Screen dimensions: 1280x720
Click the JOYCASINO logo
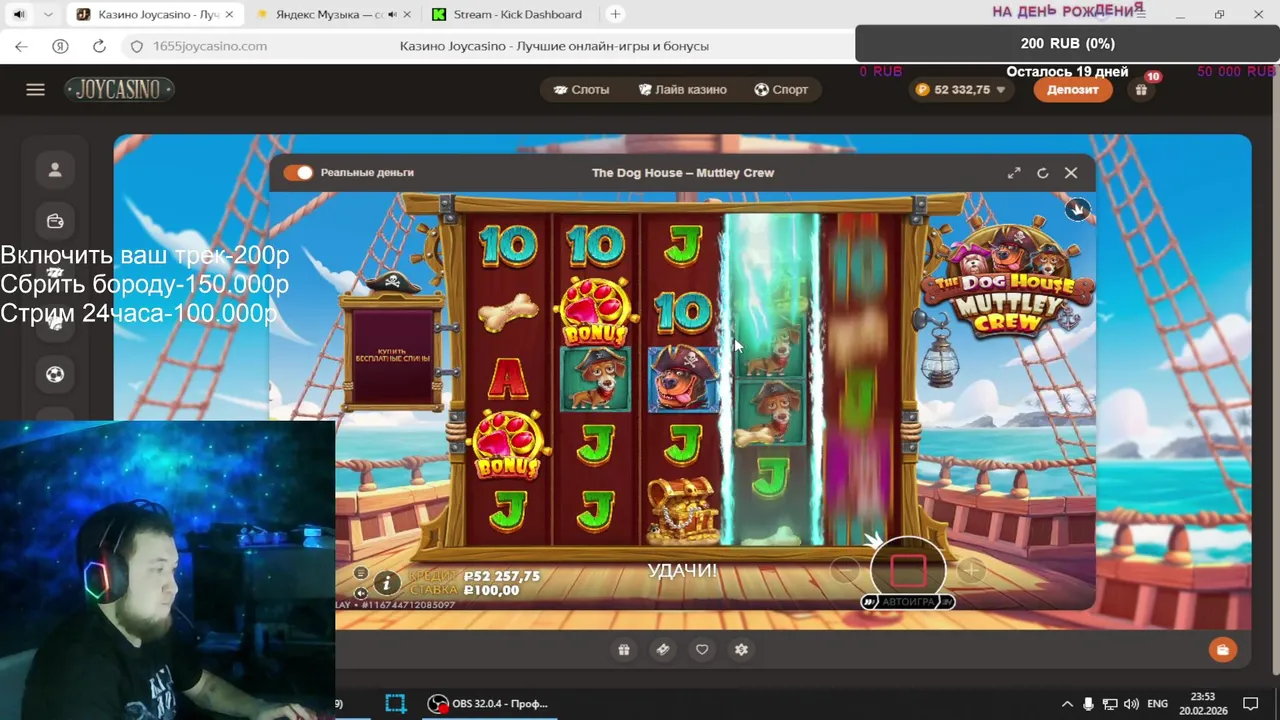[x=120, y=89]
